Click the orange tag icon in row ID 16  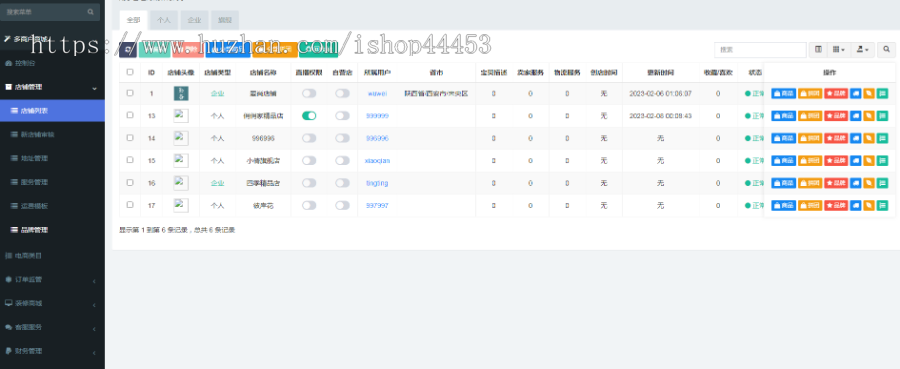869,183
